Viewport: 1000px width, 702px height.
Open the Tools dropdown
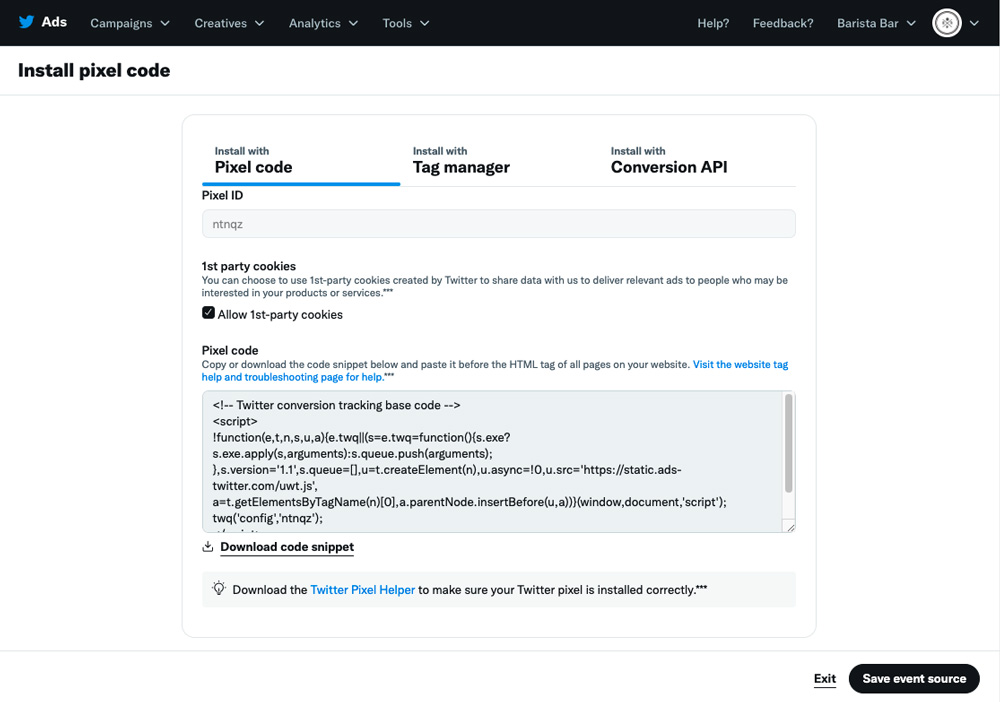(x=406, y=23)
